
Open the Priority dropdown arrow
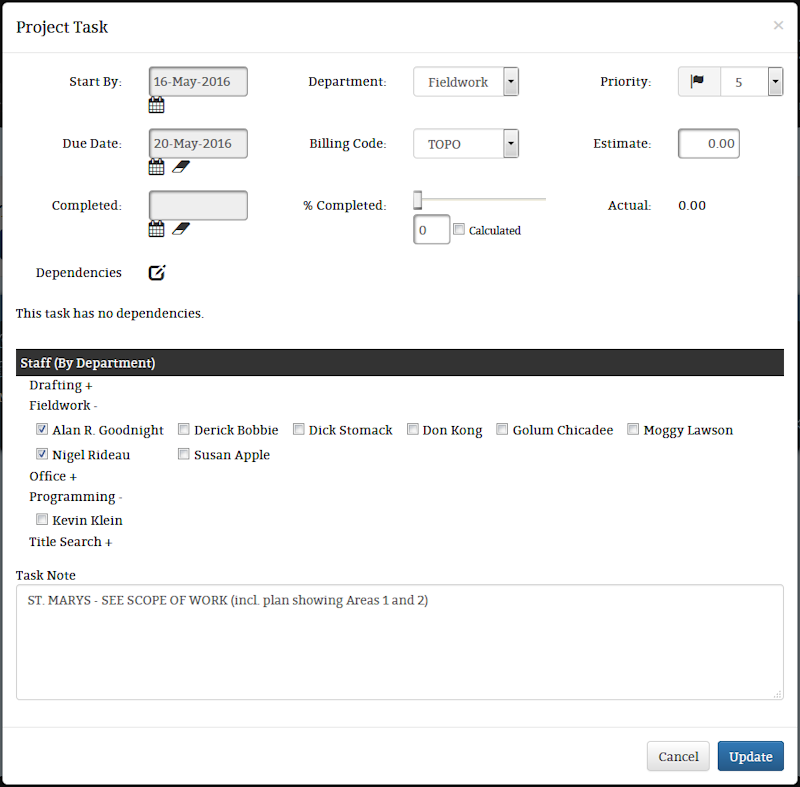tap(776, 82)
